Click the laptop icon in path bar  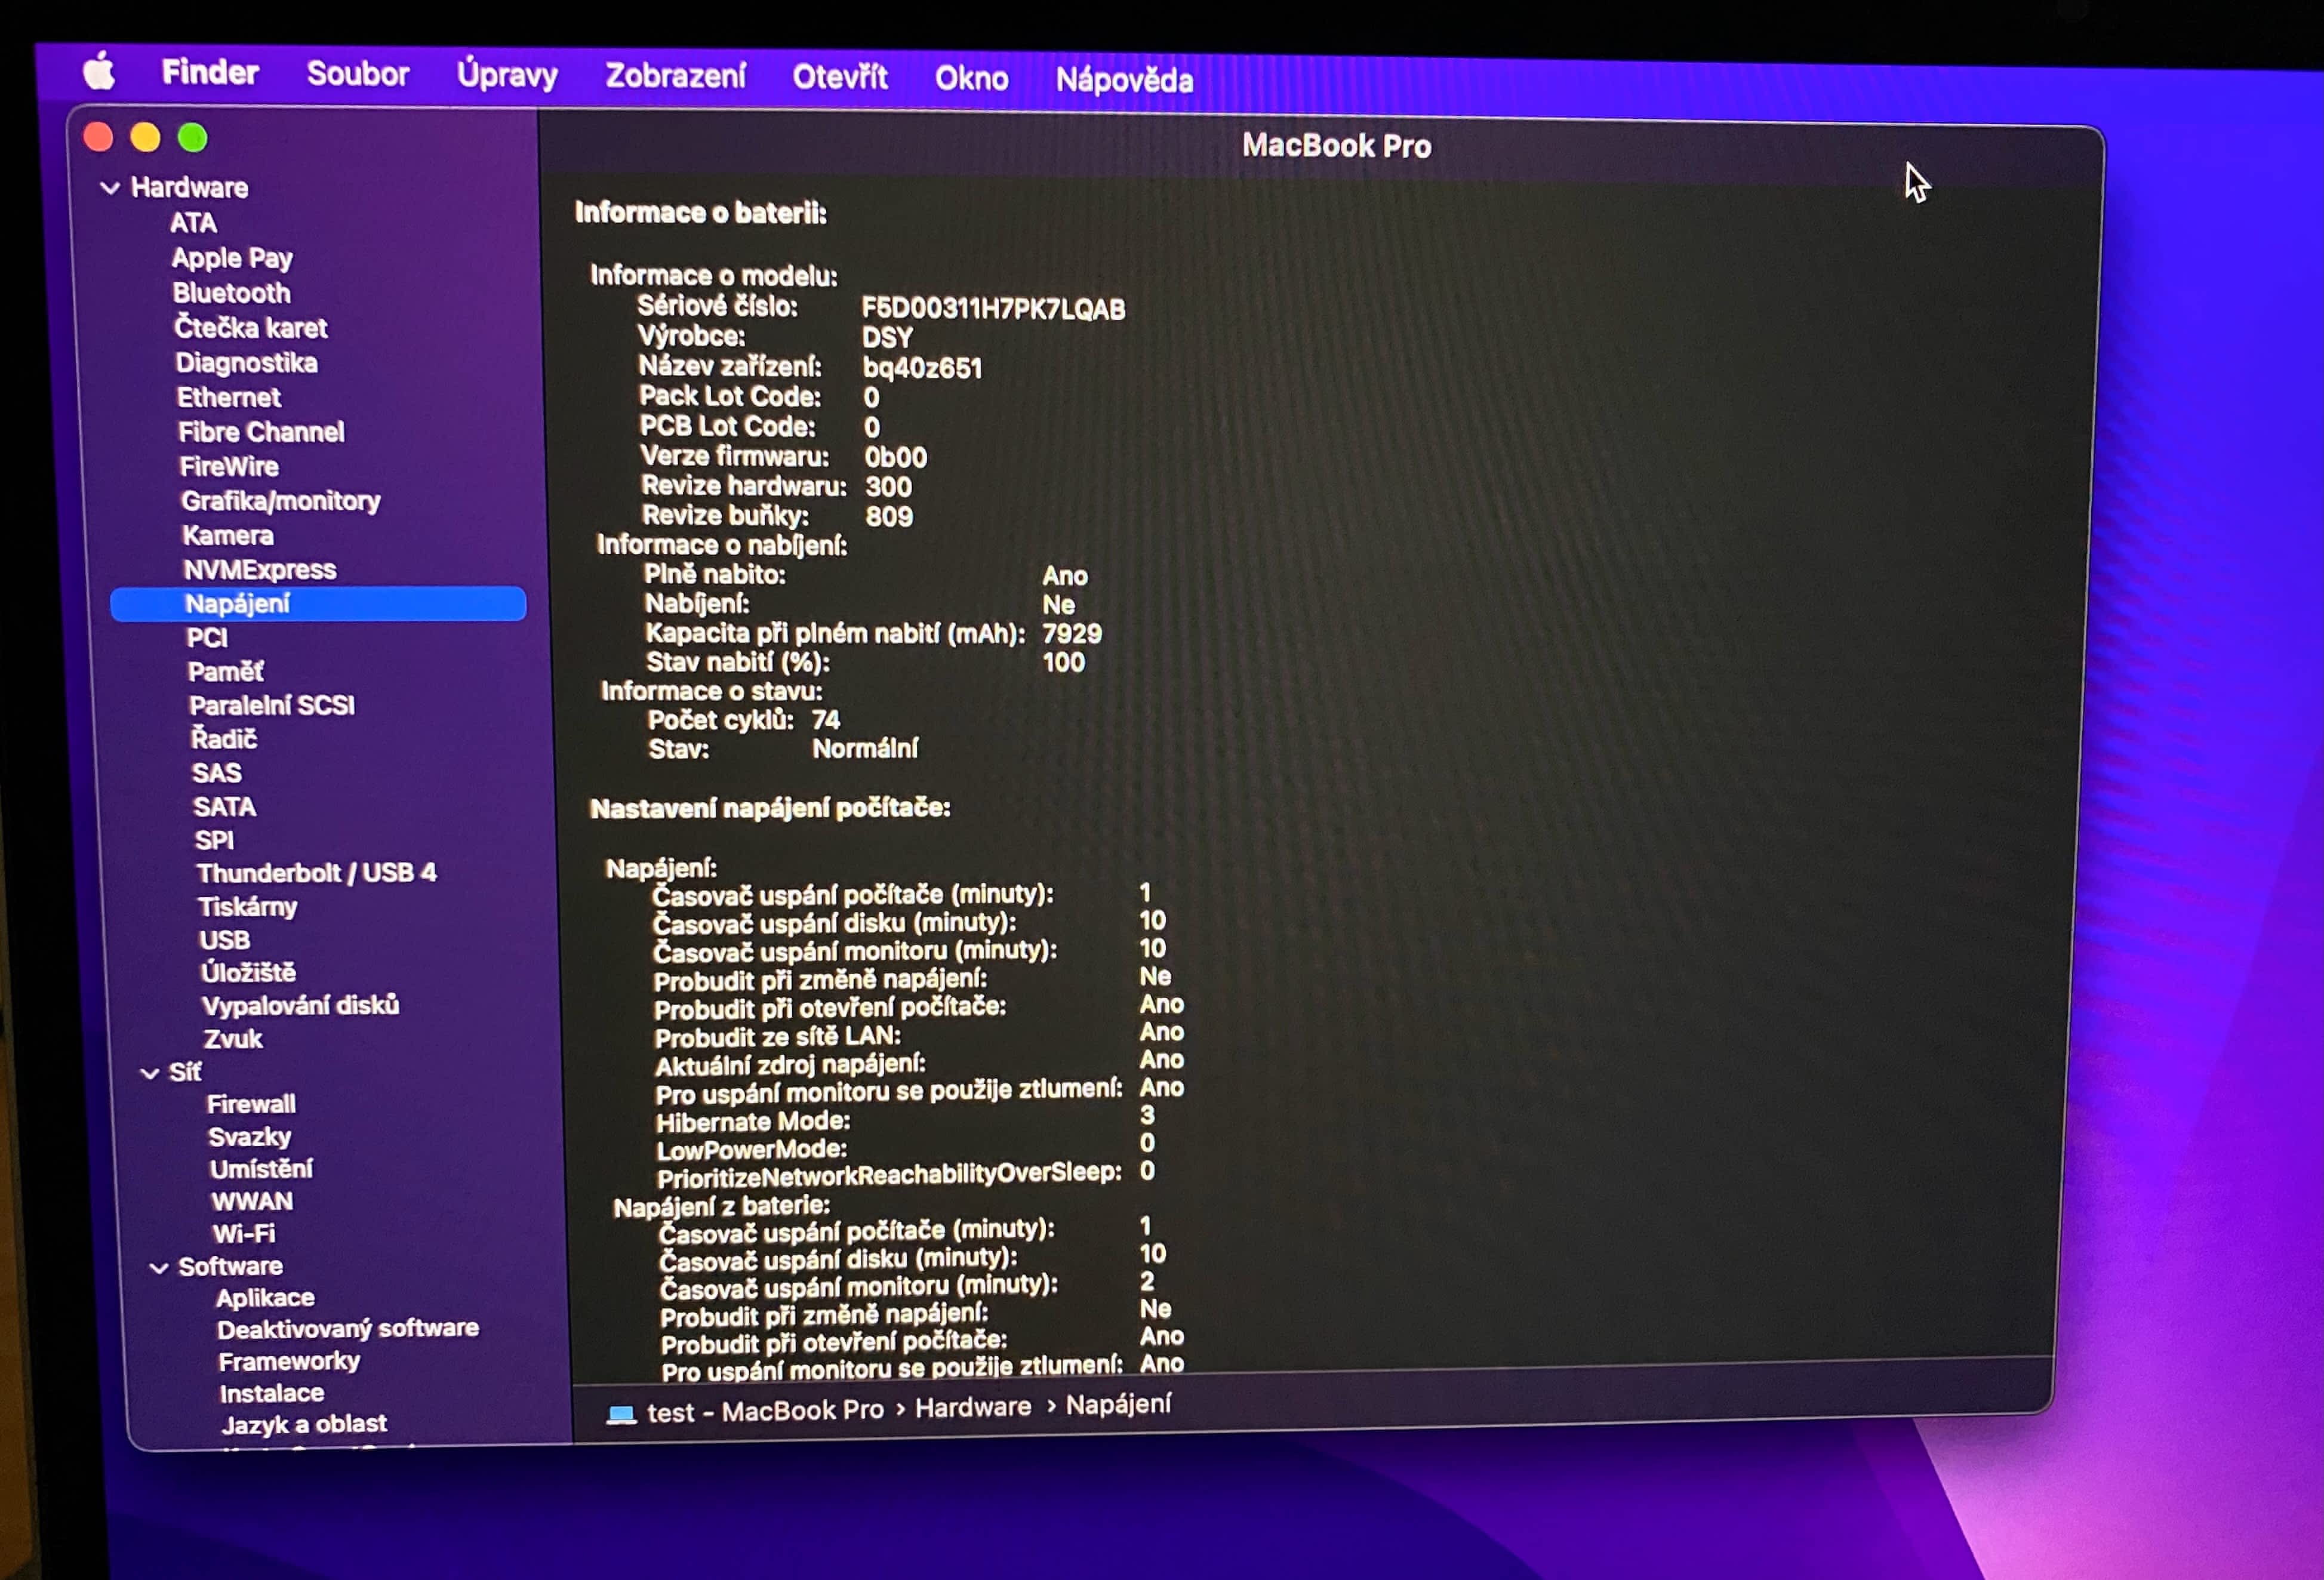[621, 1414]
